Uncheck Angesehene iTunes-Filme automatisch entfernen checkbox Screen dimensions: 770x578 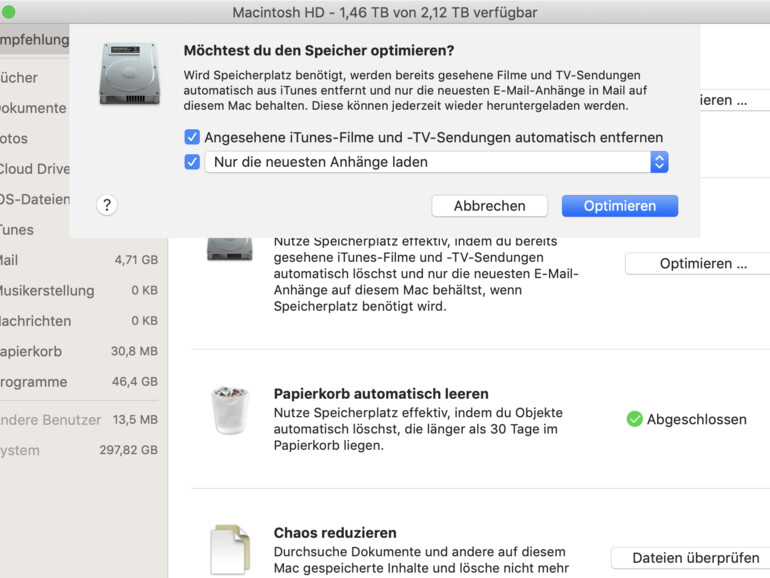click(192, 137)
